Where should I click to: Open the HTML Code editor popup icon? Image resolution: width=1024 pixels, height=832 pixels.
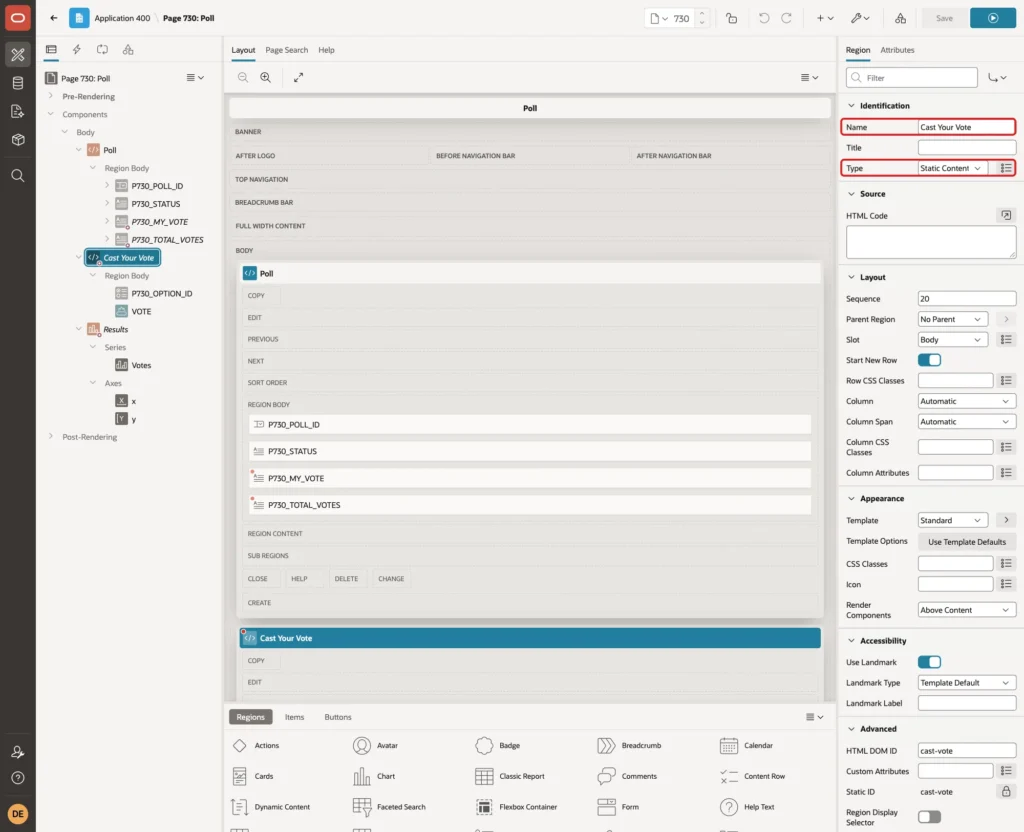(x=1006, y=216)
